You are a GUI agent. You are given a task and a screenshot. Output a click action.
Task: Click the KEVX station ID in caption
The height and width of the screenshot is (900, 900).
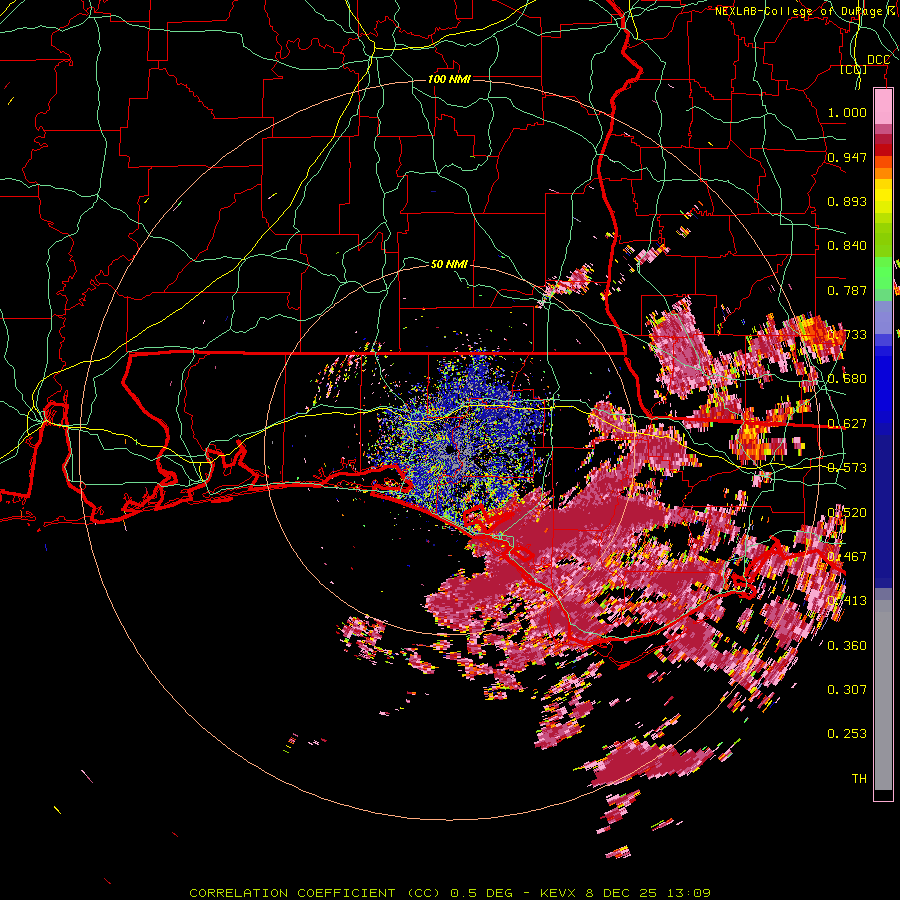click(x=557, y=893)
